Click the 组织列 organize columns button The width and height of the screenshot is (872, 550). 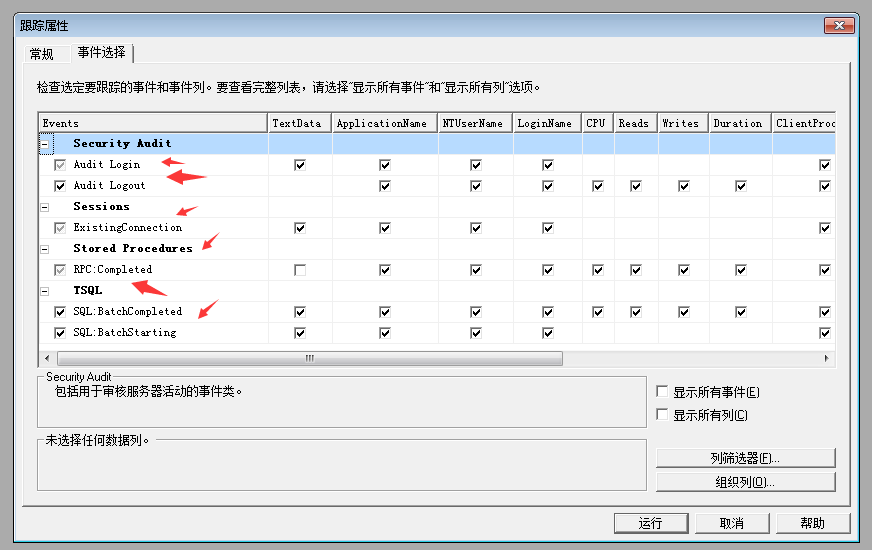(x=745, y=482)
